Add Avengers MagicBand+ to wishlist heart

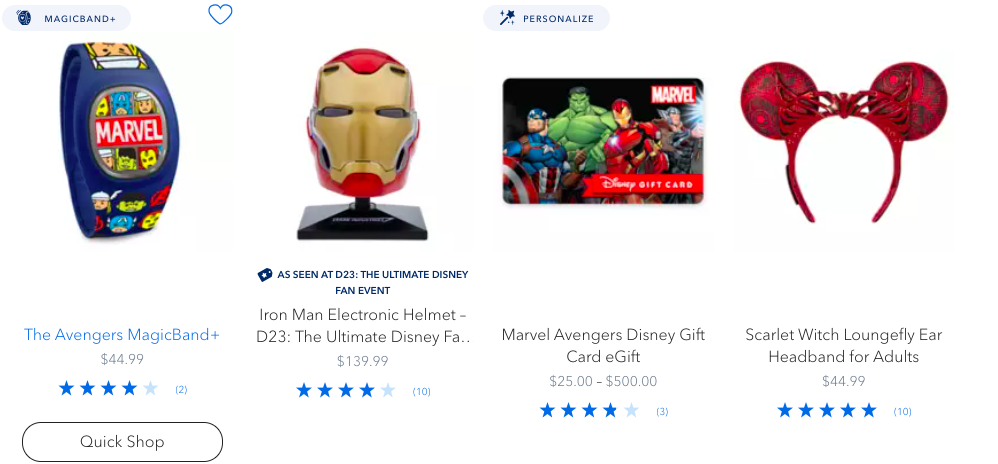220,14
